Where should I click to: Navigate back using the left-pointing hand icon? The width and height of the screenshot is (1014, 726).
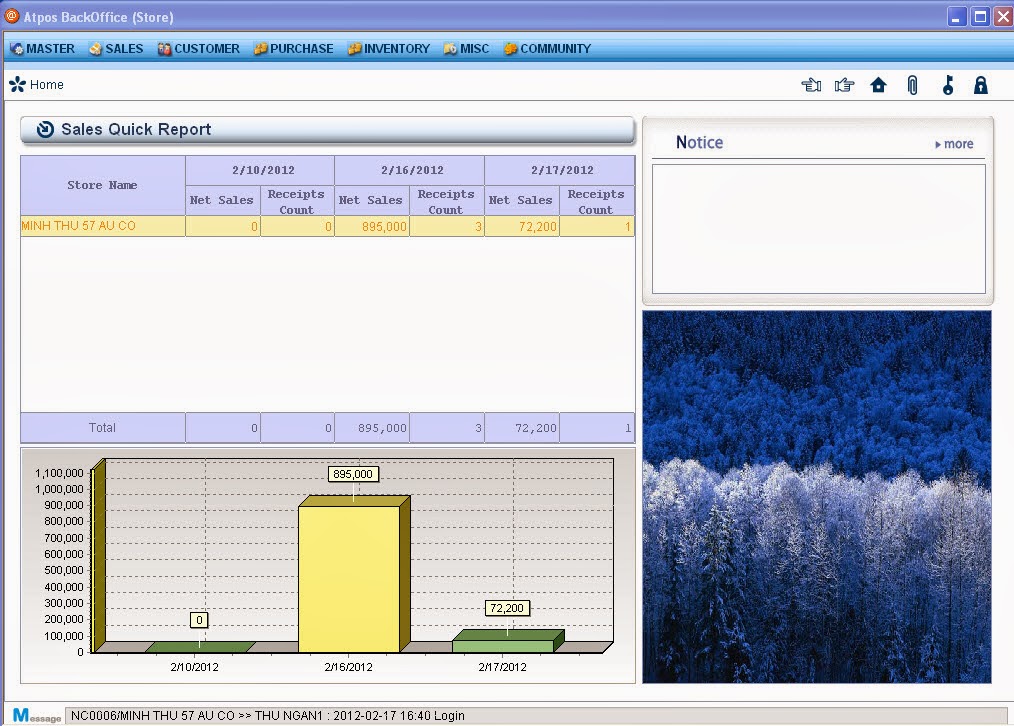811,85
